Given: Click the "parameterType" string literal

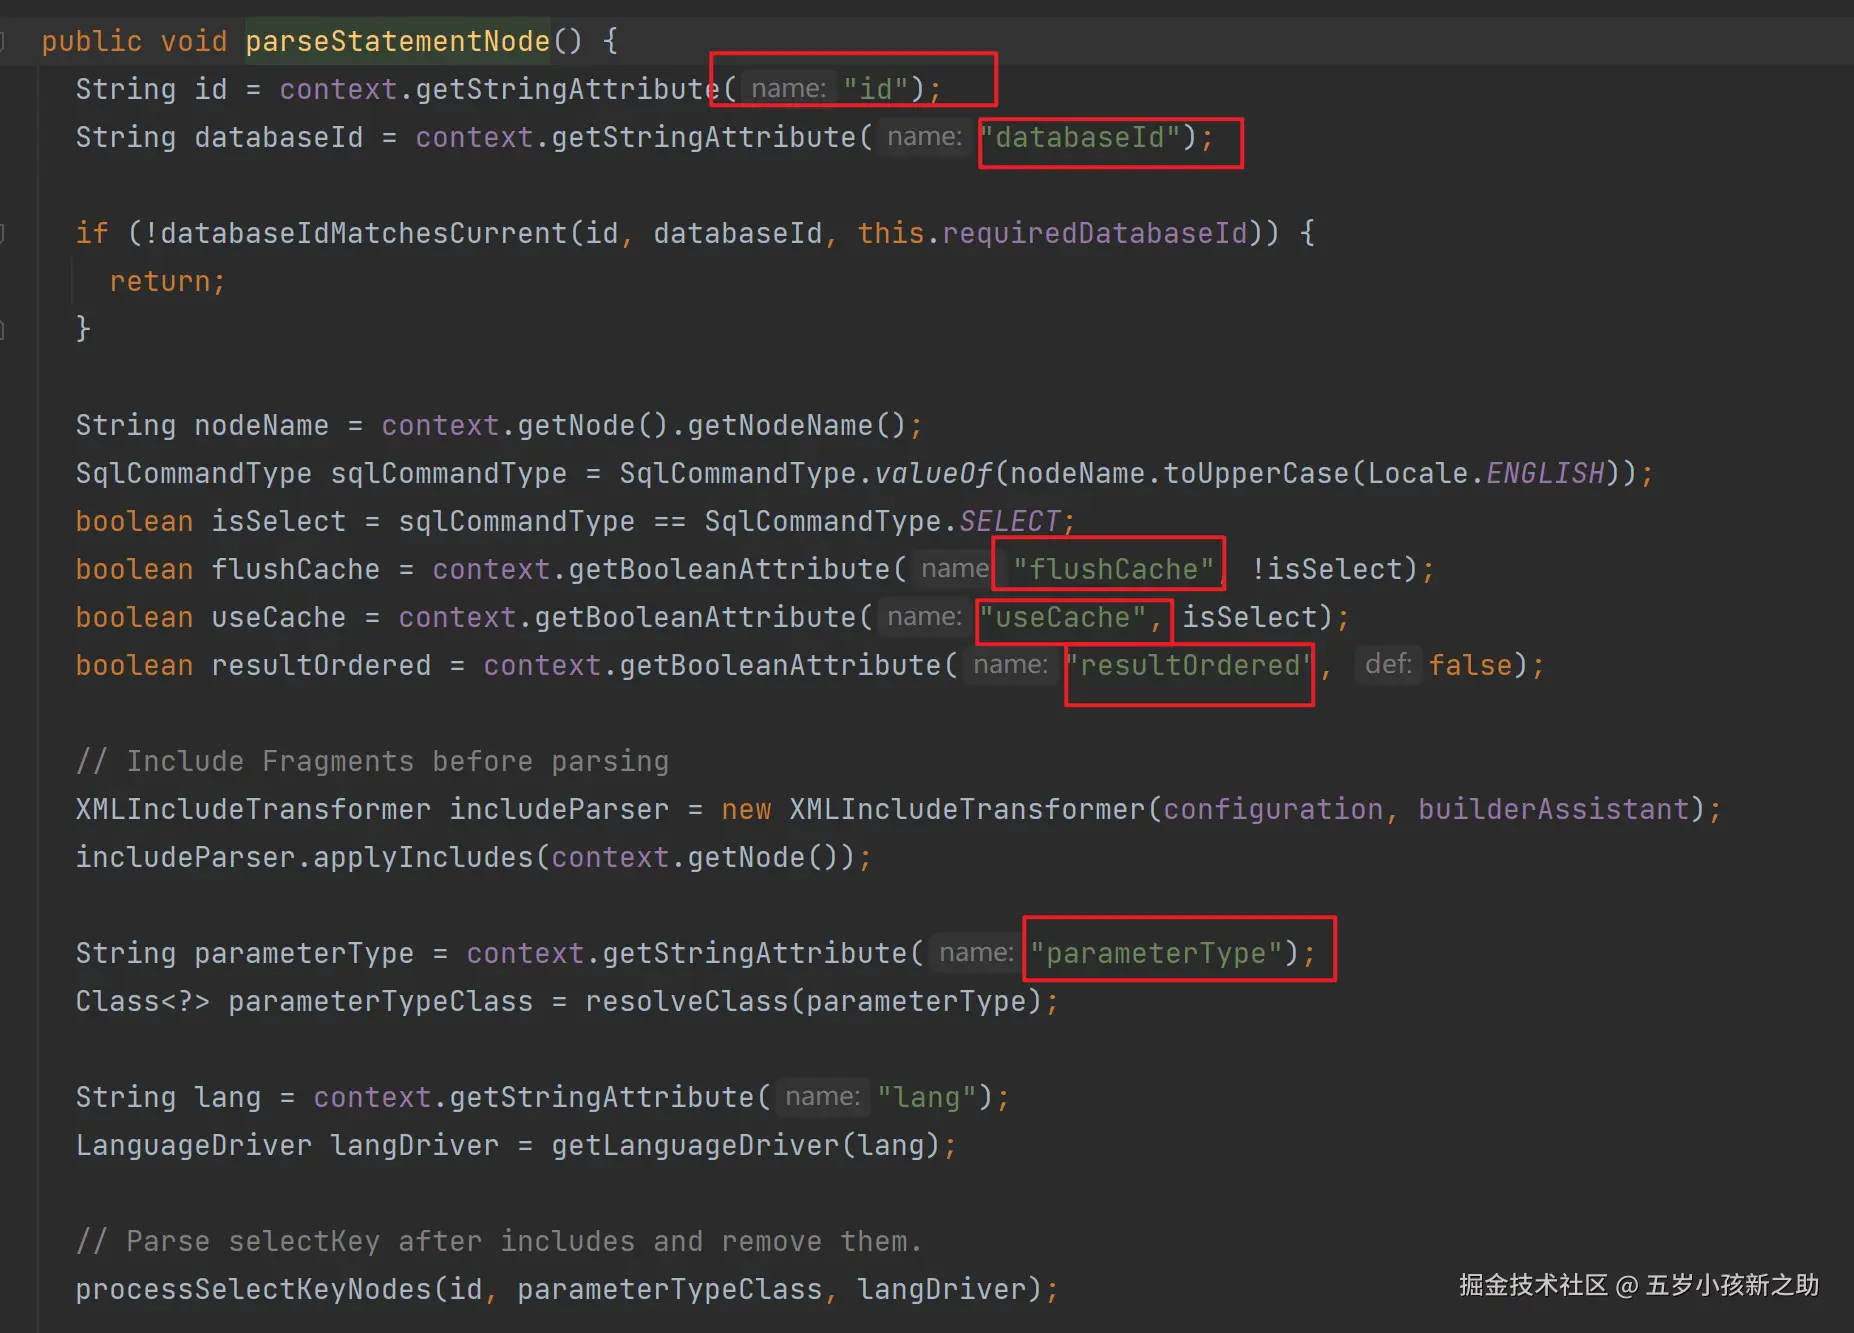Looking at the screenshot, I should pyautogui.click(x=1156, y=953).
